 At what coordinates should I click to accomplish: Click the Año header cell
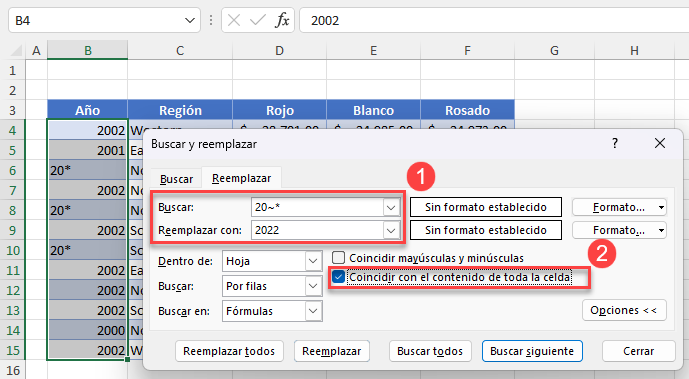[87, 110]
